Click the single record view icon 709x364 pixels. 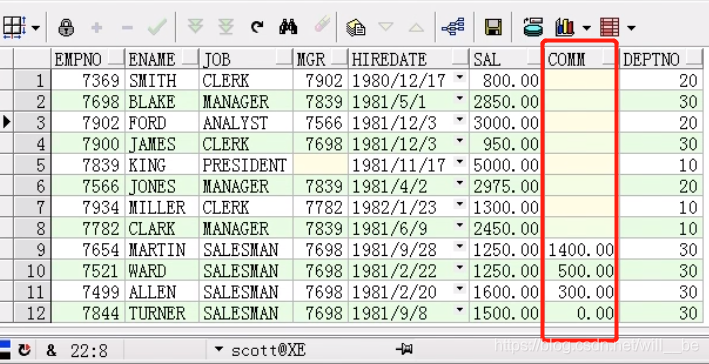tap(356, 28)
